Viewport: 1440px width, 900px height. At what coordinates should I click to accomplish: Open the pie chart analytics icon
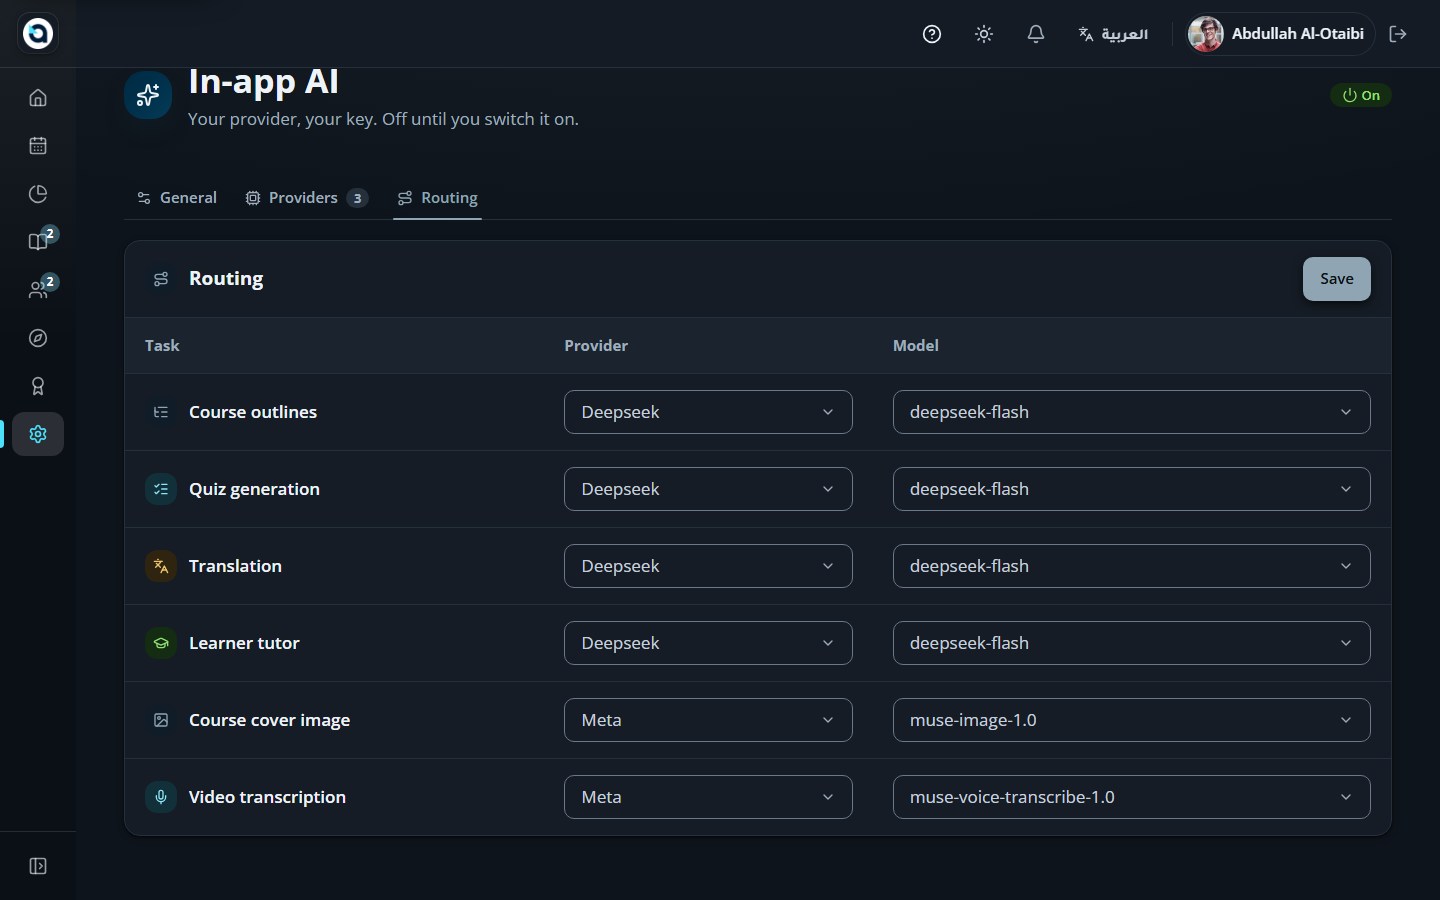(38, 194)
